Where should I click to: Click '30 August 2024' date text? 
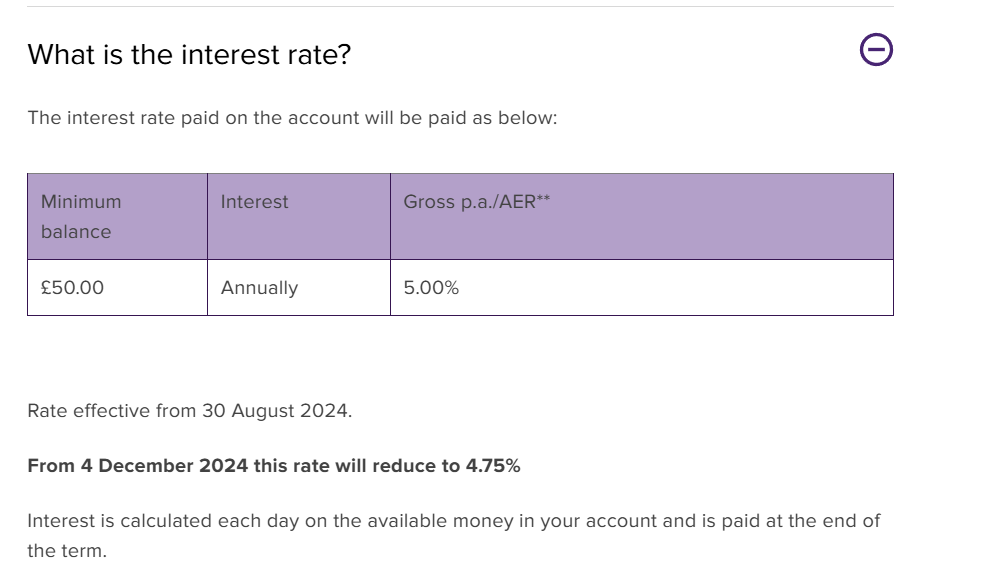point(275,411)
